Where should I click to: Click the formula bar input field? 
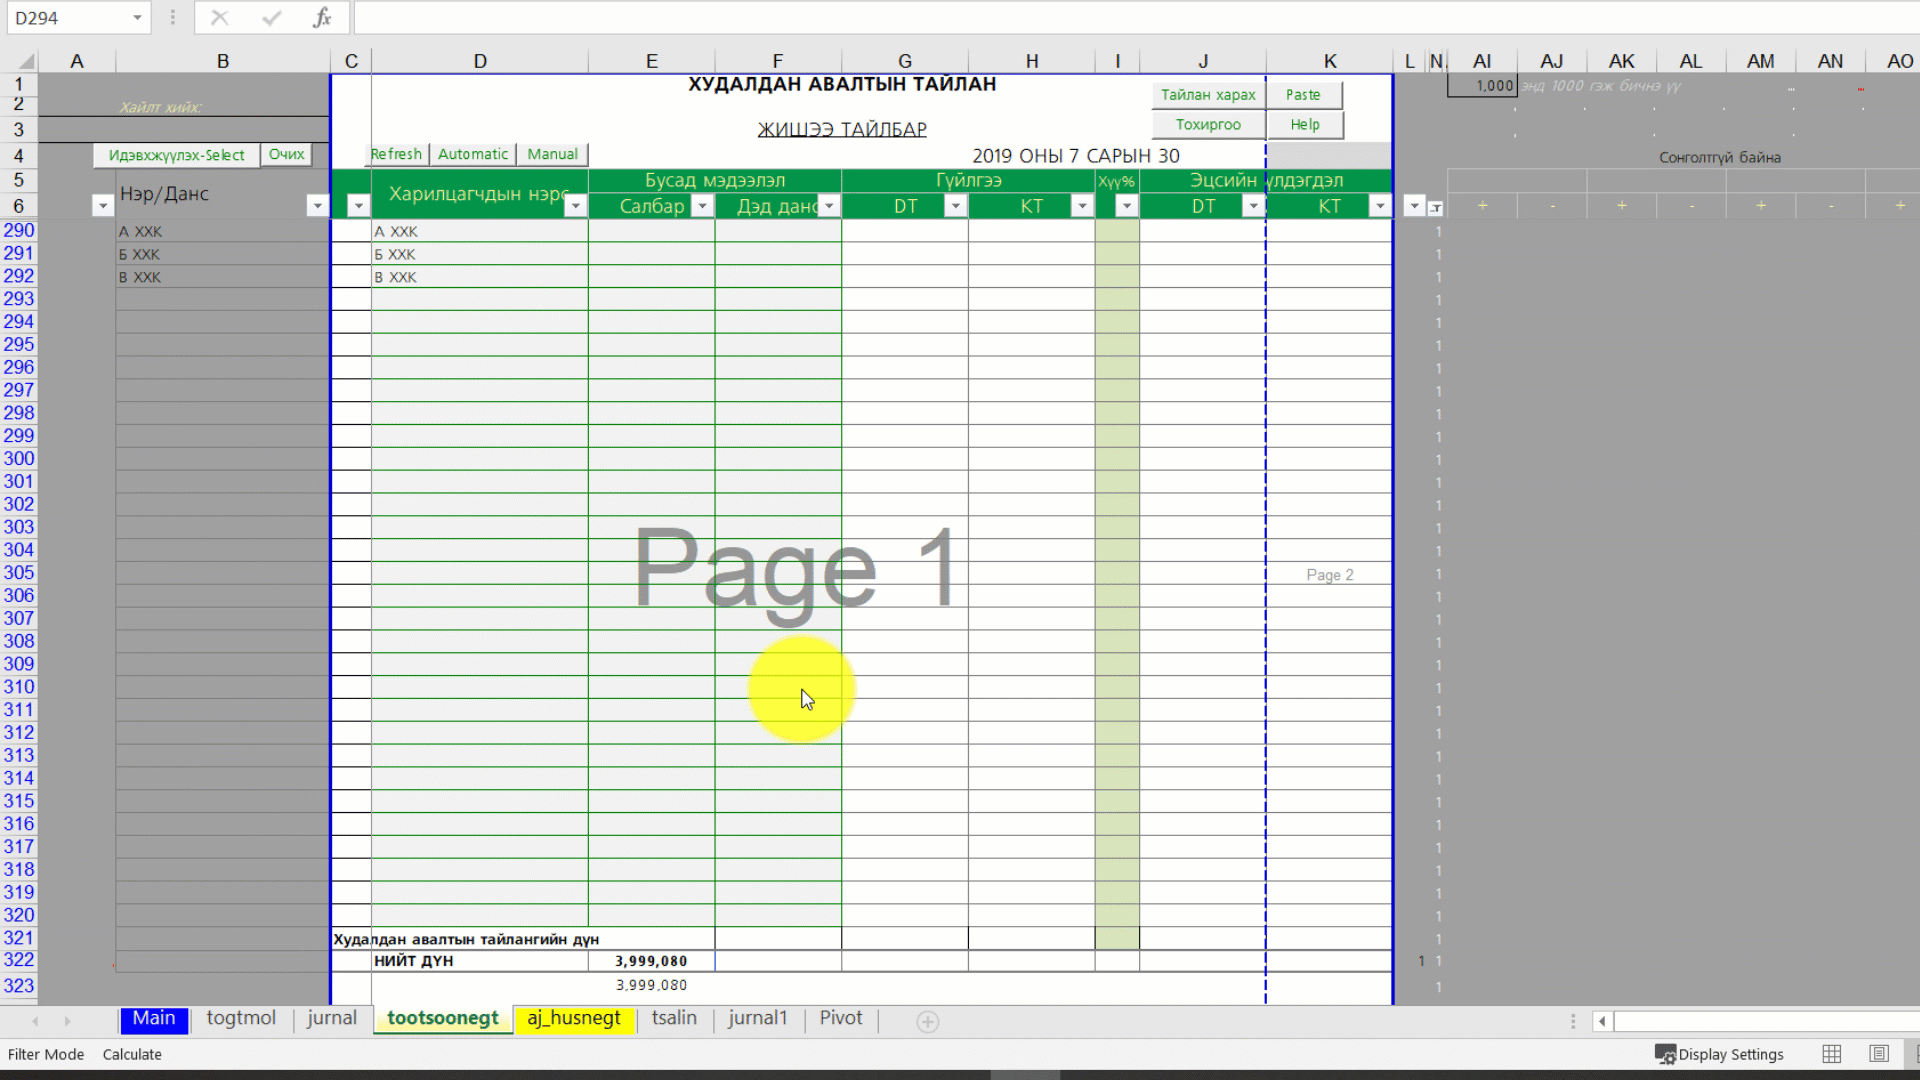1100,18
